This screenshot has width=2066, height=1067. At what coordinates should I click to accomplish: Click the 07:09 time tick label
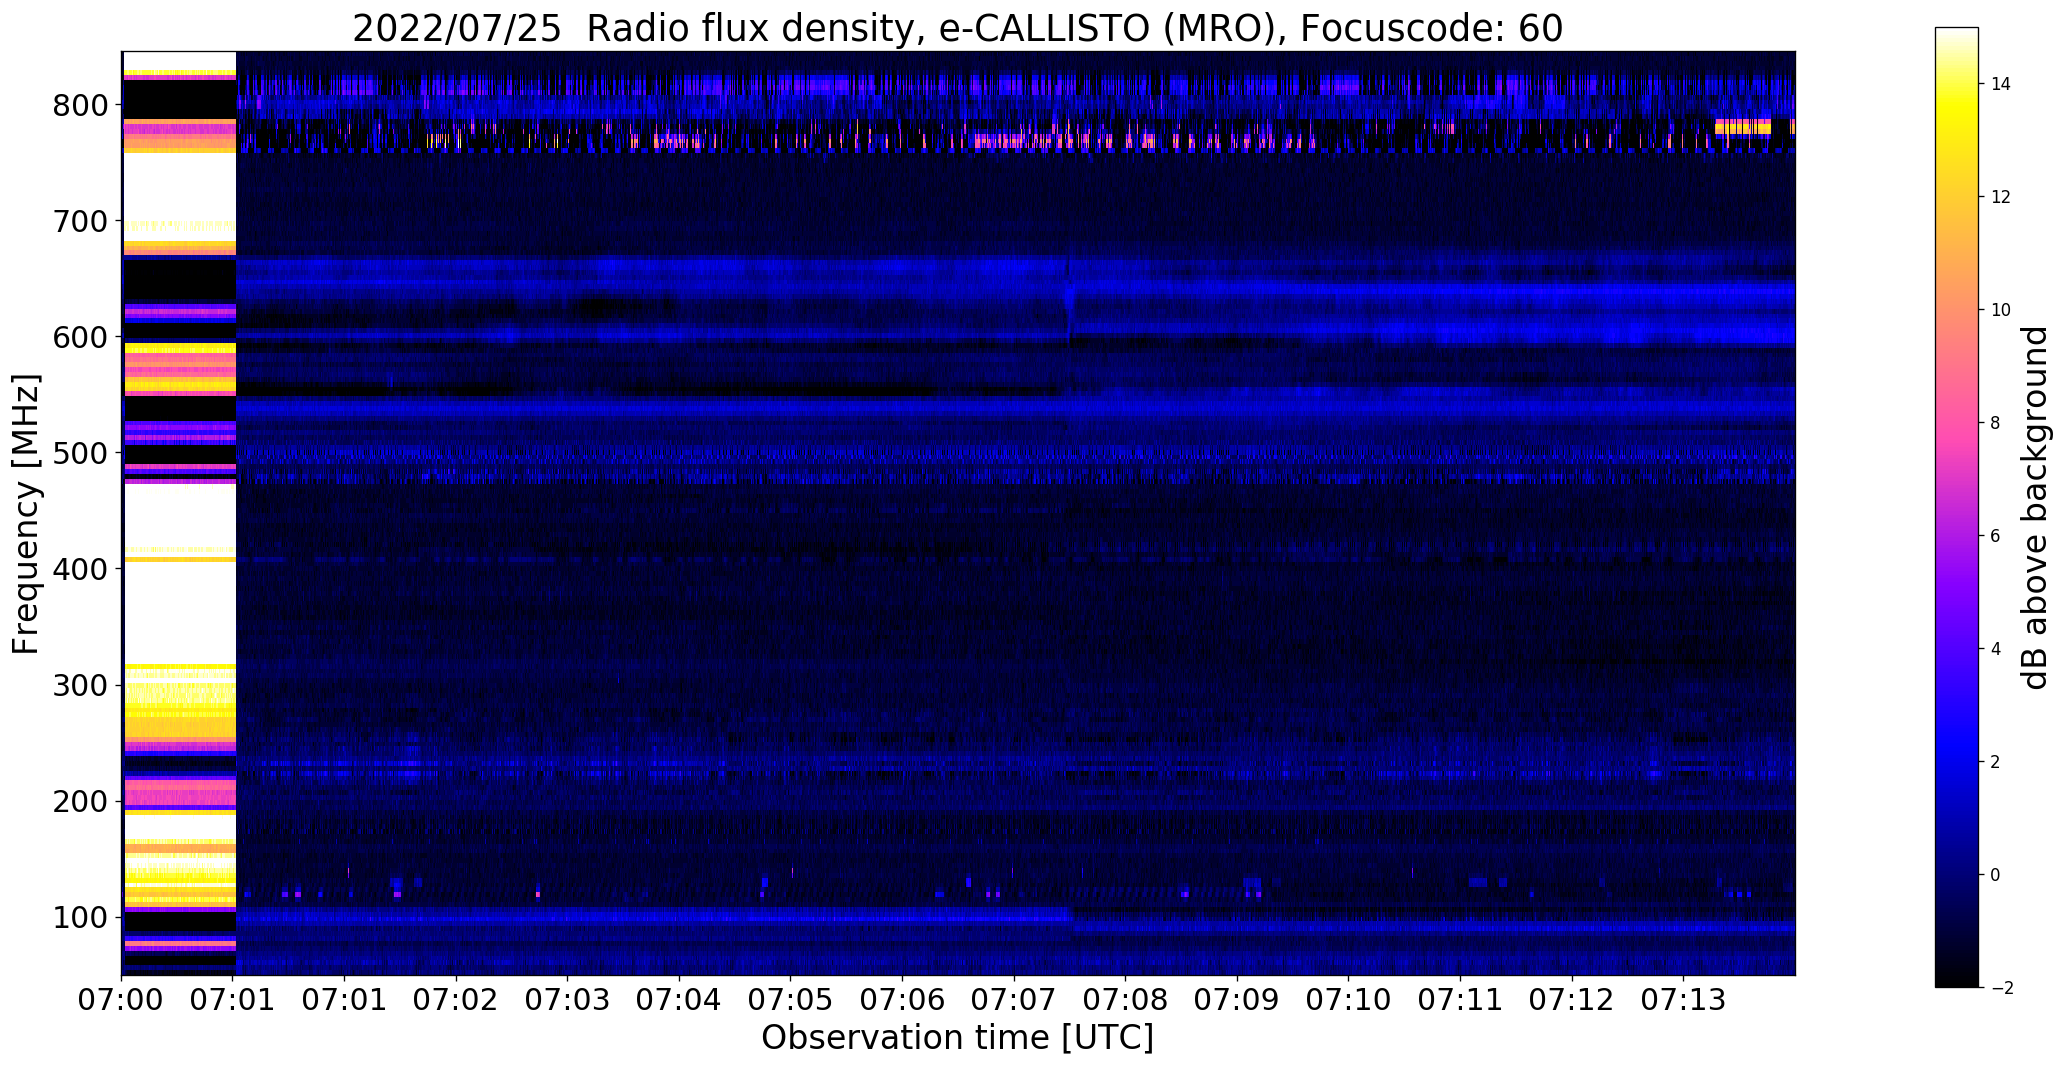(1238, 1000)
